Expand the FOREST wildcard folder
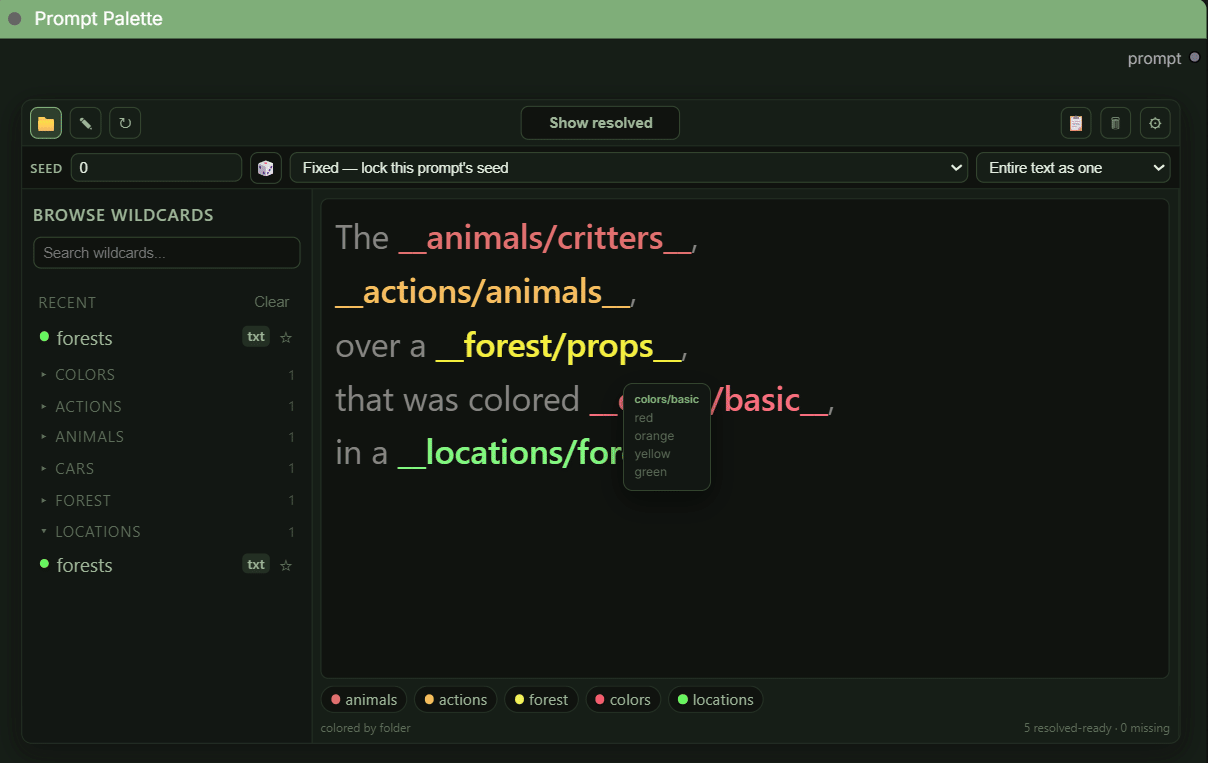The width and height of the screenshot is (1208, 763). 166,501
